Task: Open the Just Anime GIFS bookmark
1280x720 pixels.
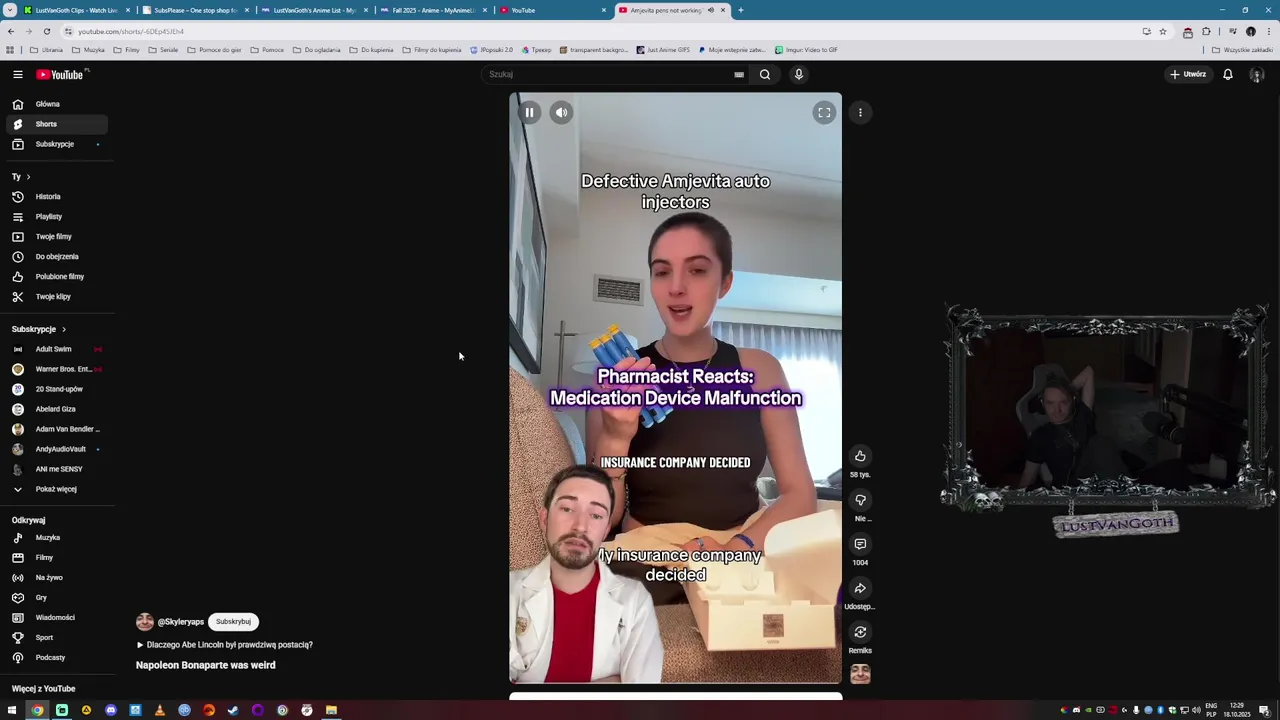Action: click(x=661, y=50)
